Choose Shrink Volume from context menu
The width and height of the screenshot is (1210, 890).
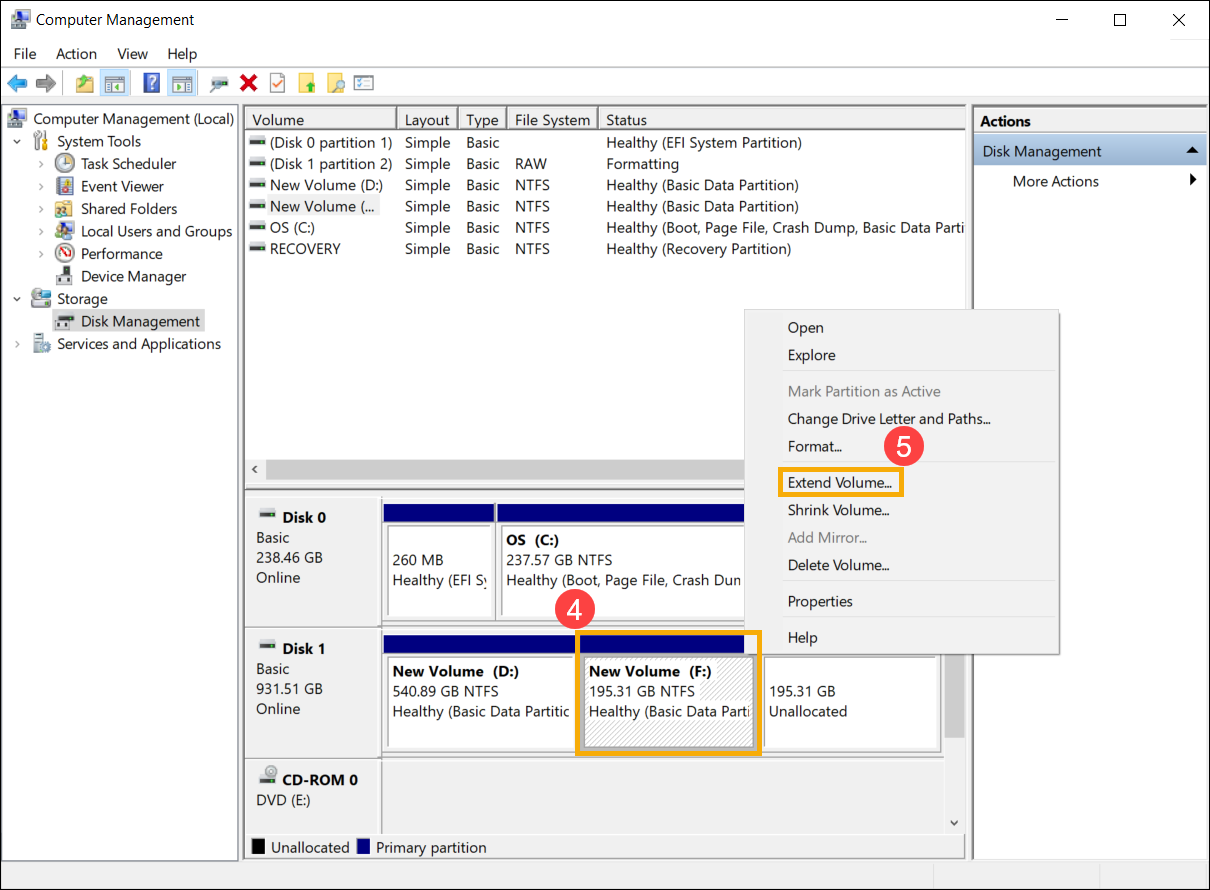click(838, 510)
